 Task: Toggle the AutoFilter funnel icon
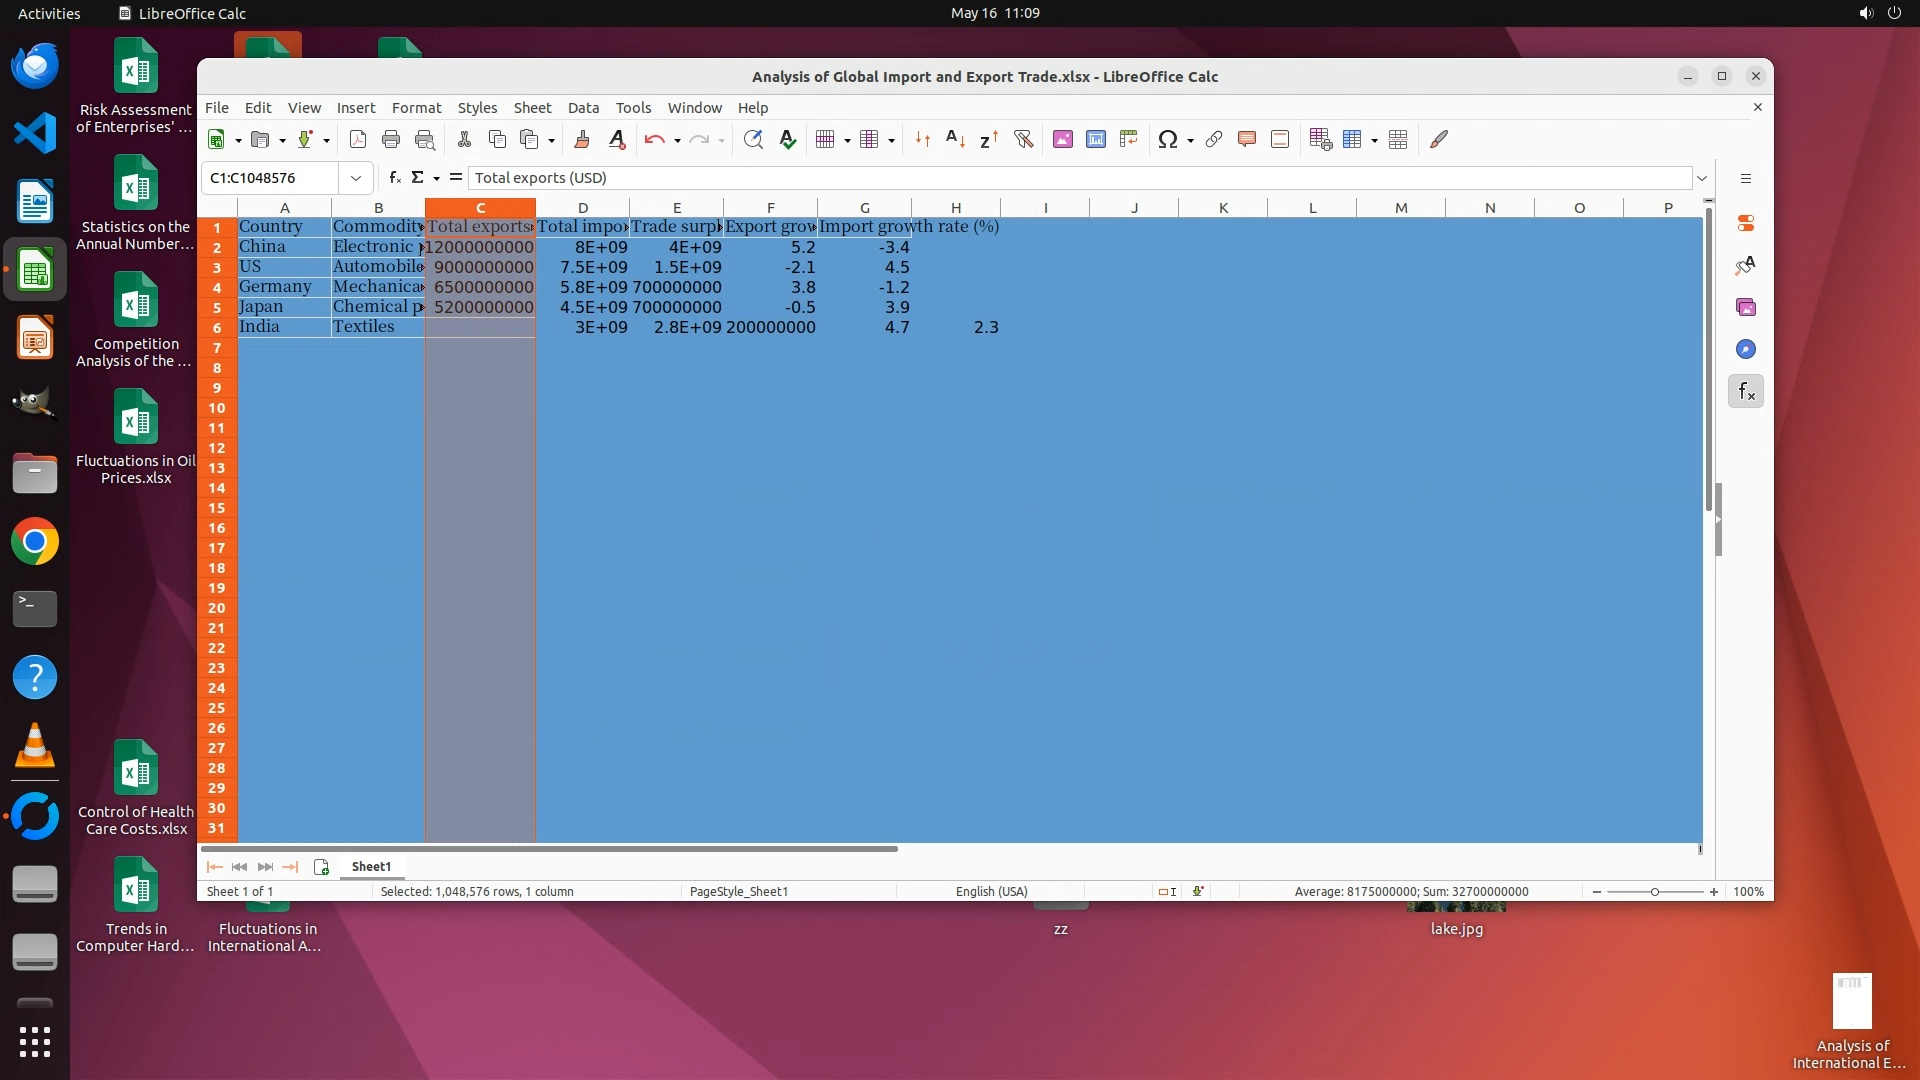[1023, 140]
